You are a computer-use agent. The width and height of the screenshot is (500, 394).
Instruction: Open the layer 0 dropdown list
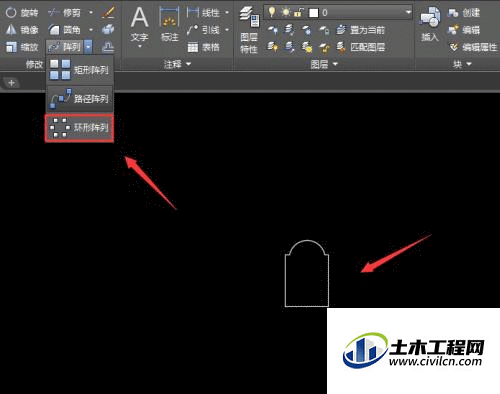pos(408,13)
